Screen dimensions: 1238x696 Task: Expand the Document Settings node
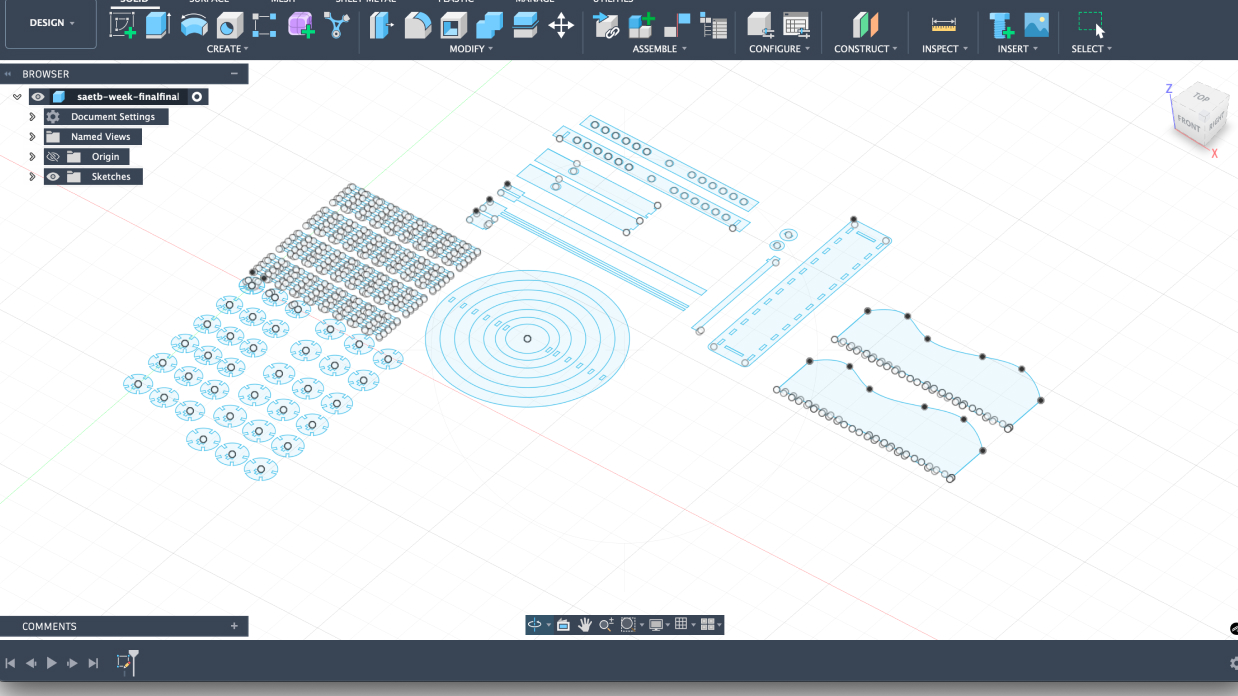[x=32, y=117]
